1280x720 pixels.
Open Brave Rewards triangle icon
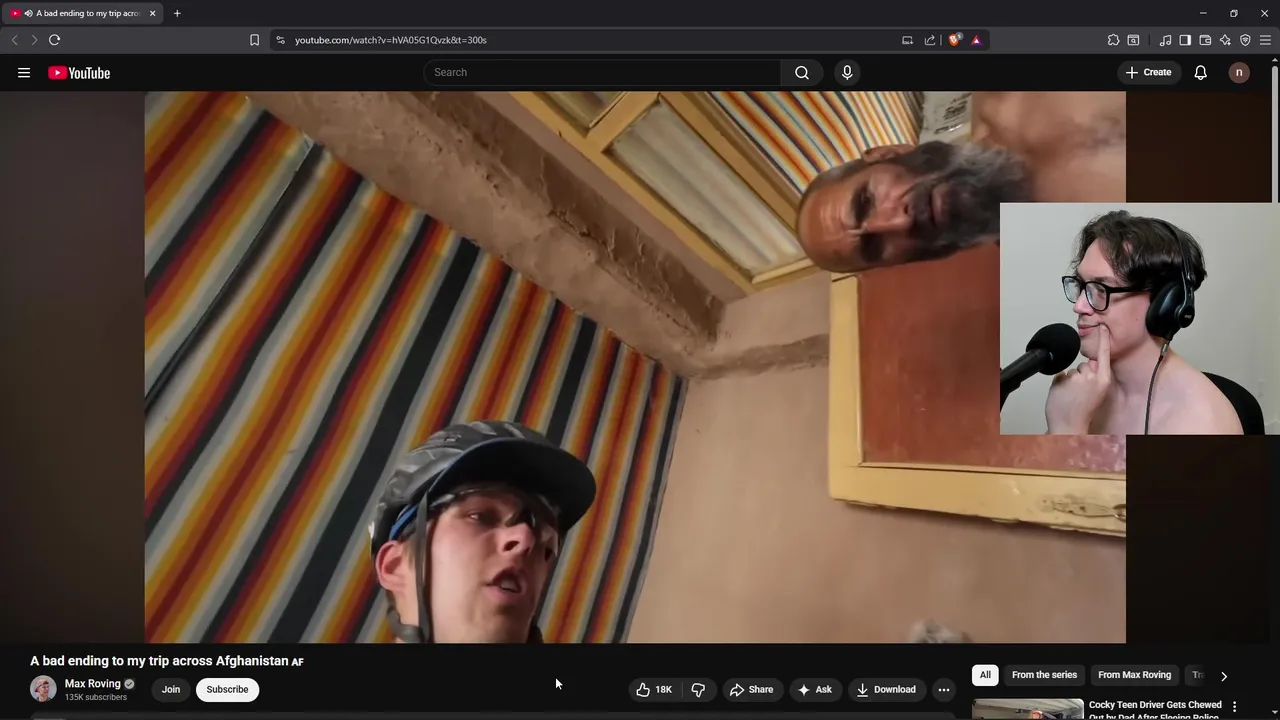coord(976,40)
